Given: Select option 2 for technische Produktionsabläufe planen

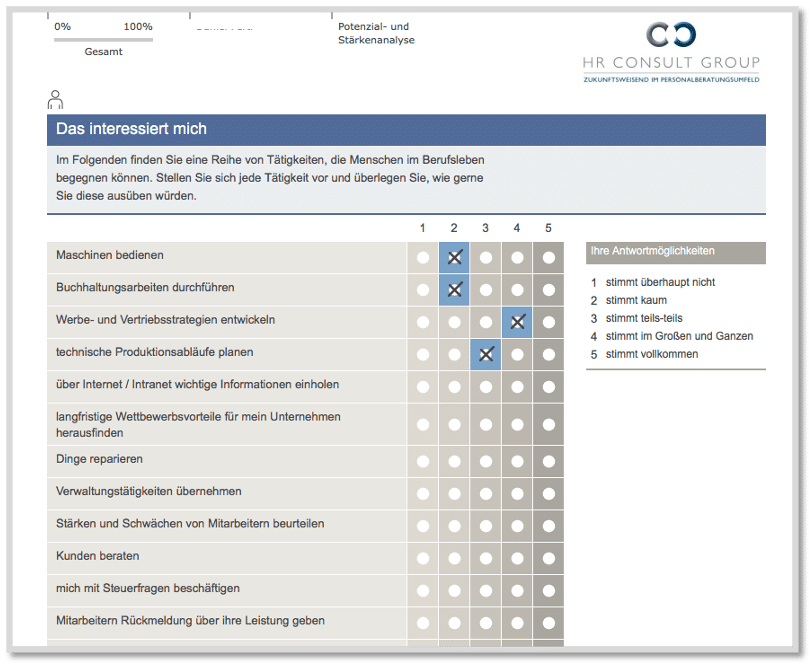Looking at the screenshot, I should [454, 355].
